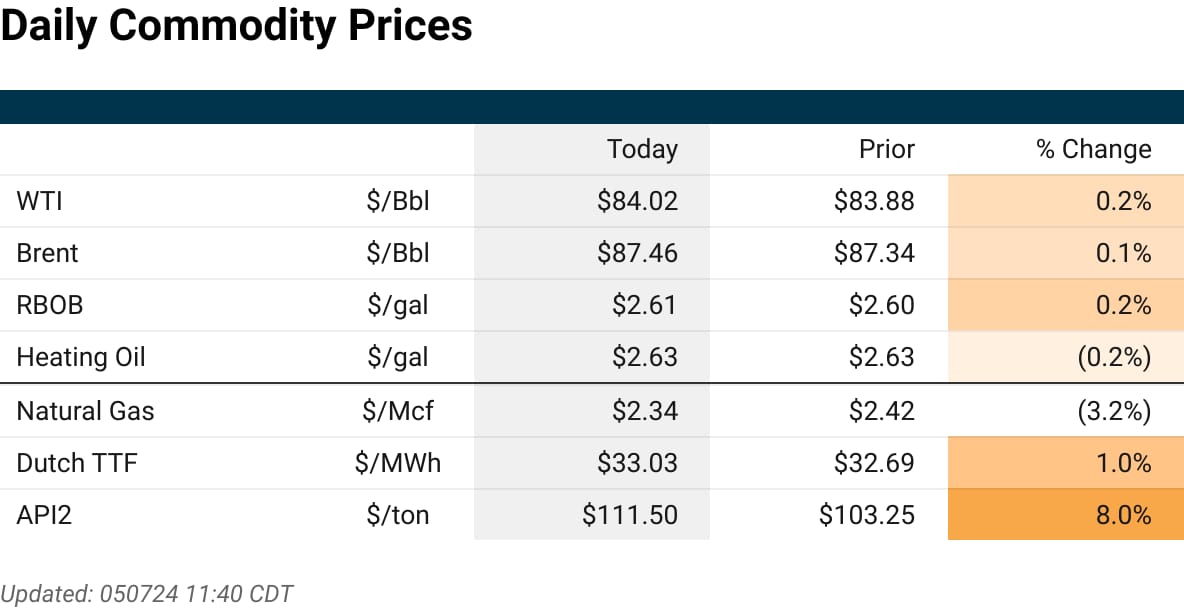Select the Brent row label

(47, 253)
